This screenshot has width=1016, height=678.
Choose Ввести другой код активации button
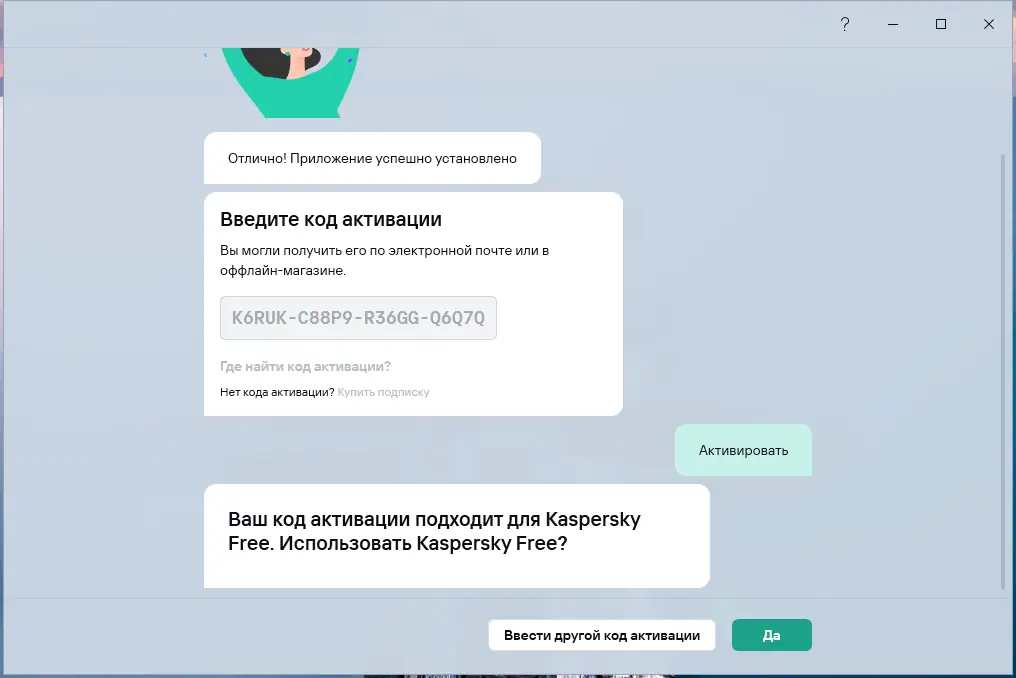pyautogui.click(x=602, y=635)
